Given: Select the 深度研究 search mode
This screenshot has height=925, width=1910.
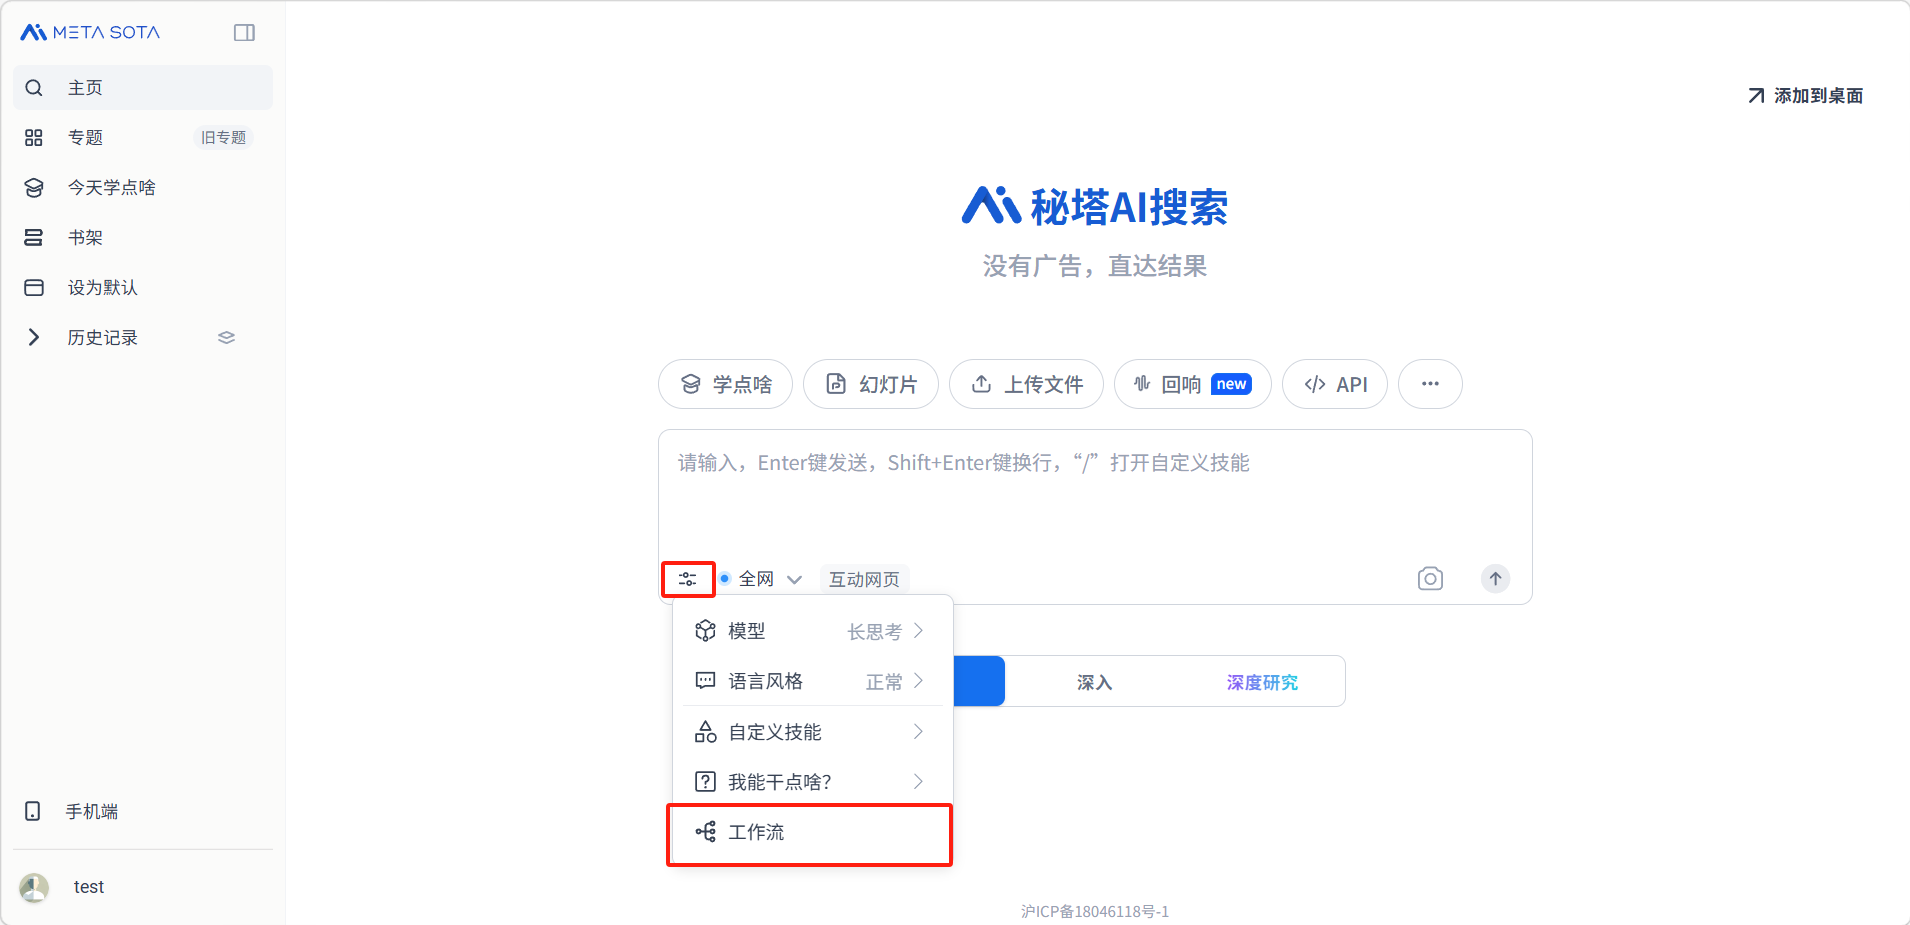Looking at the screenshot, I should click(1262, 682).
